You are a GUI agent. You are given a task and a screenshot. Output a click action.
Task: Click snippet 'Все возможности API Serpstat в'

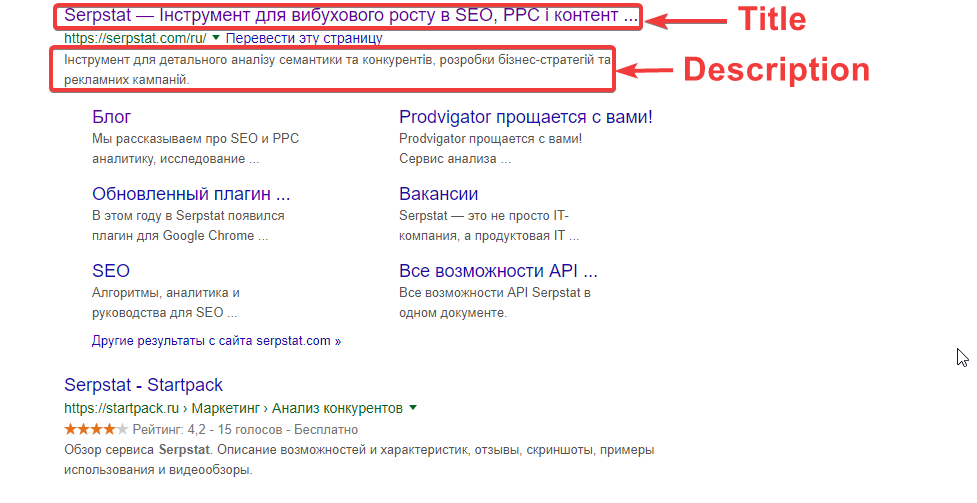pyautogui.click(x=495, y=292)
